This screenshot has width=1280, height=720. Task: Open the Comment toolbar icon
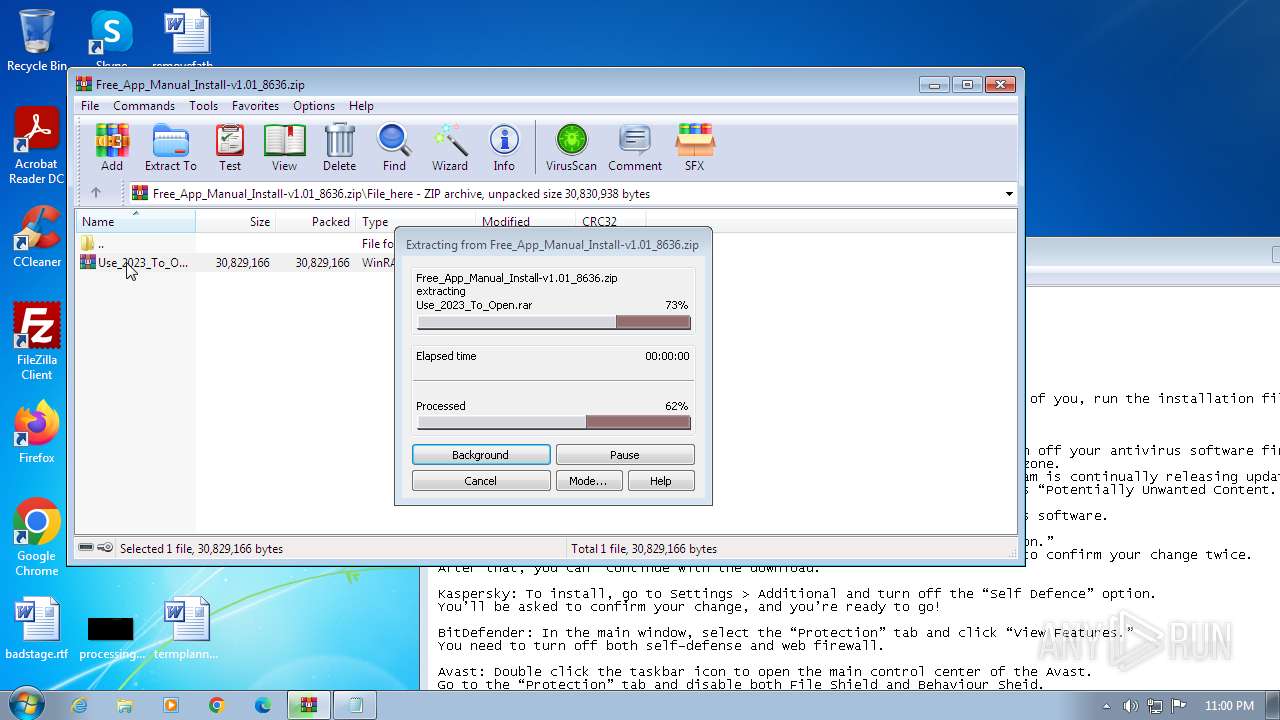(x=635, y=147)
